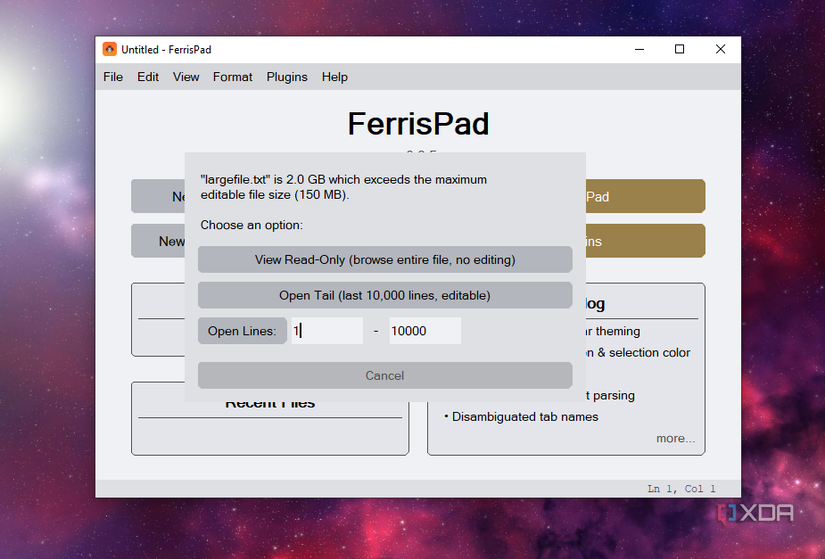Click the FerrisPad heading on welcome screen
Image resolution: width=825 pixels, height=559 pixels.
[x=418, y=124]
